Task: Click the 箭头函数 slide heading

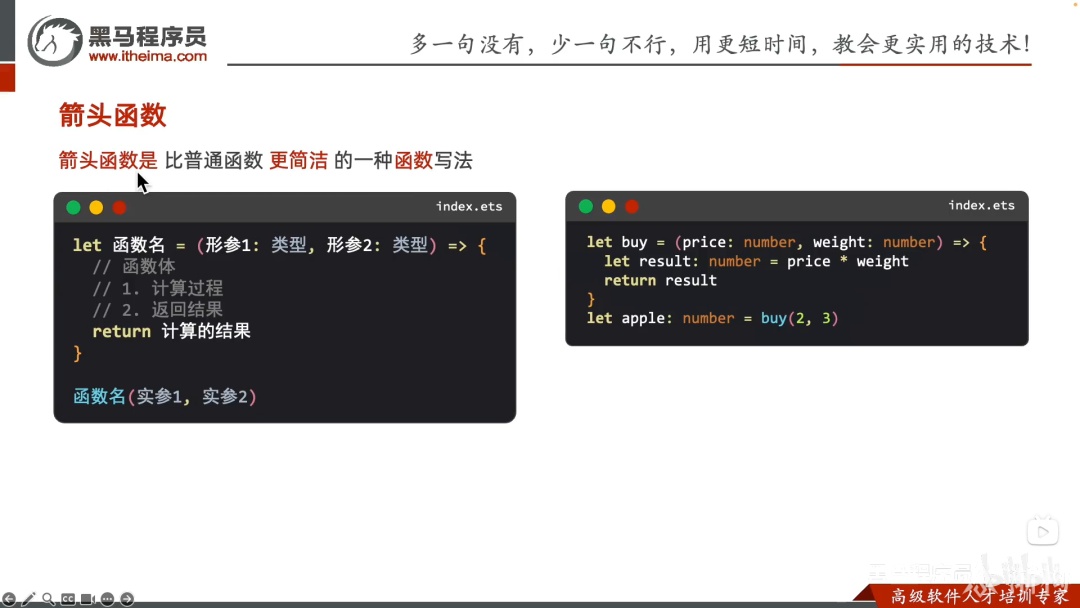Action: click(x=112, y=115)
